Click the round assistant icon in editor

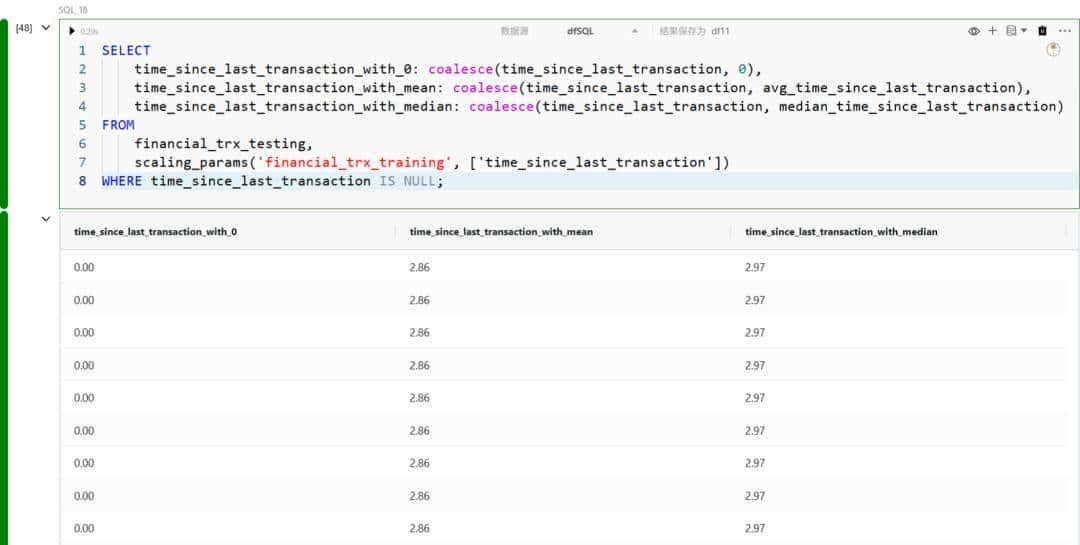pos(1052,50)
